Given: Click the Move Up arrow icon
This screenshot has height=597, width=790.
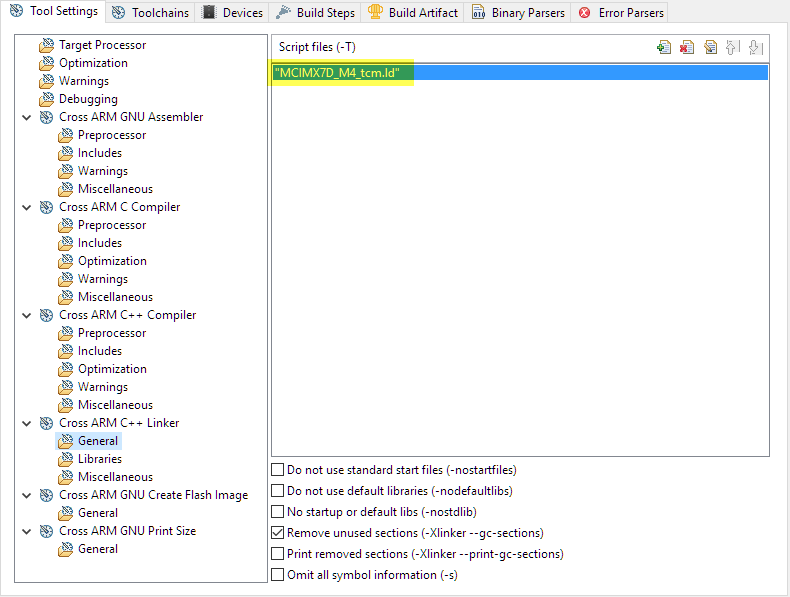Looking at the screenshot, I should coord(732,47).
